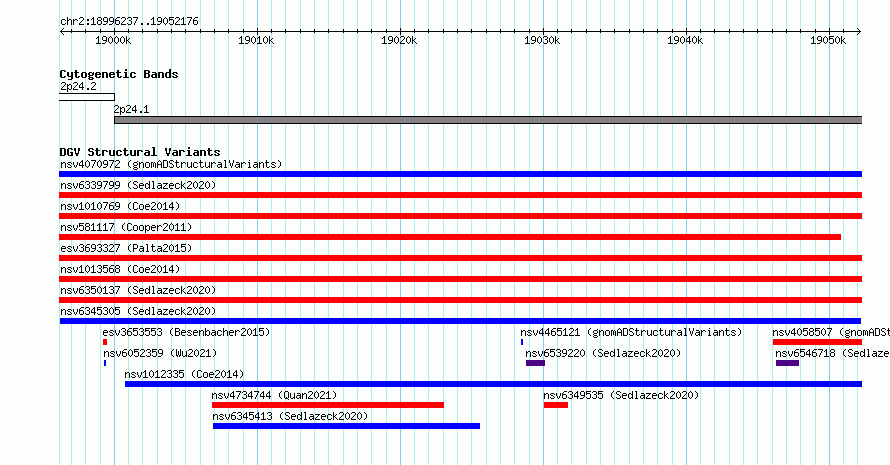Click the 2p24.2 cytogenetic band box
Viewport: 890px width, 465px height.
click(x=87, y=97)
